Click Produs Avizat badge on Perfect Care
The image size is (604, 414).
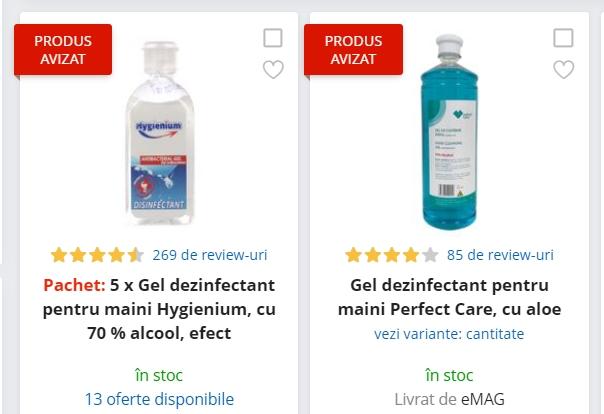point(353,49)
